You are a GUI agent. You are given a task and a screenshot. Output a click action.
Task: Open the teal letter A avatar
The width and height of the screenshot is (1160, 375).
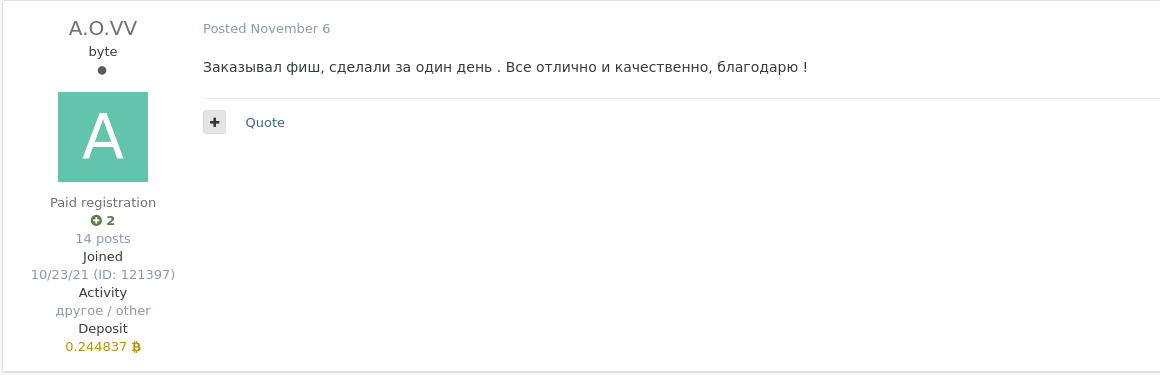tap(103, 137)
